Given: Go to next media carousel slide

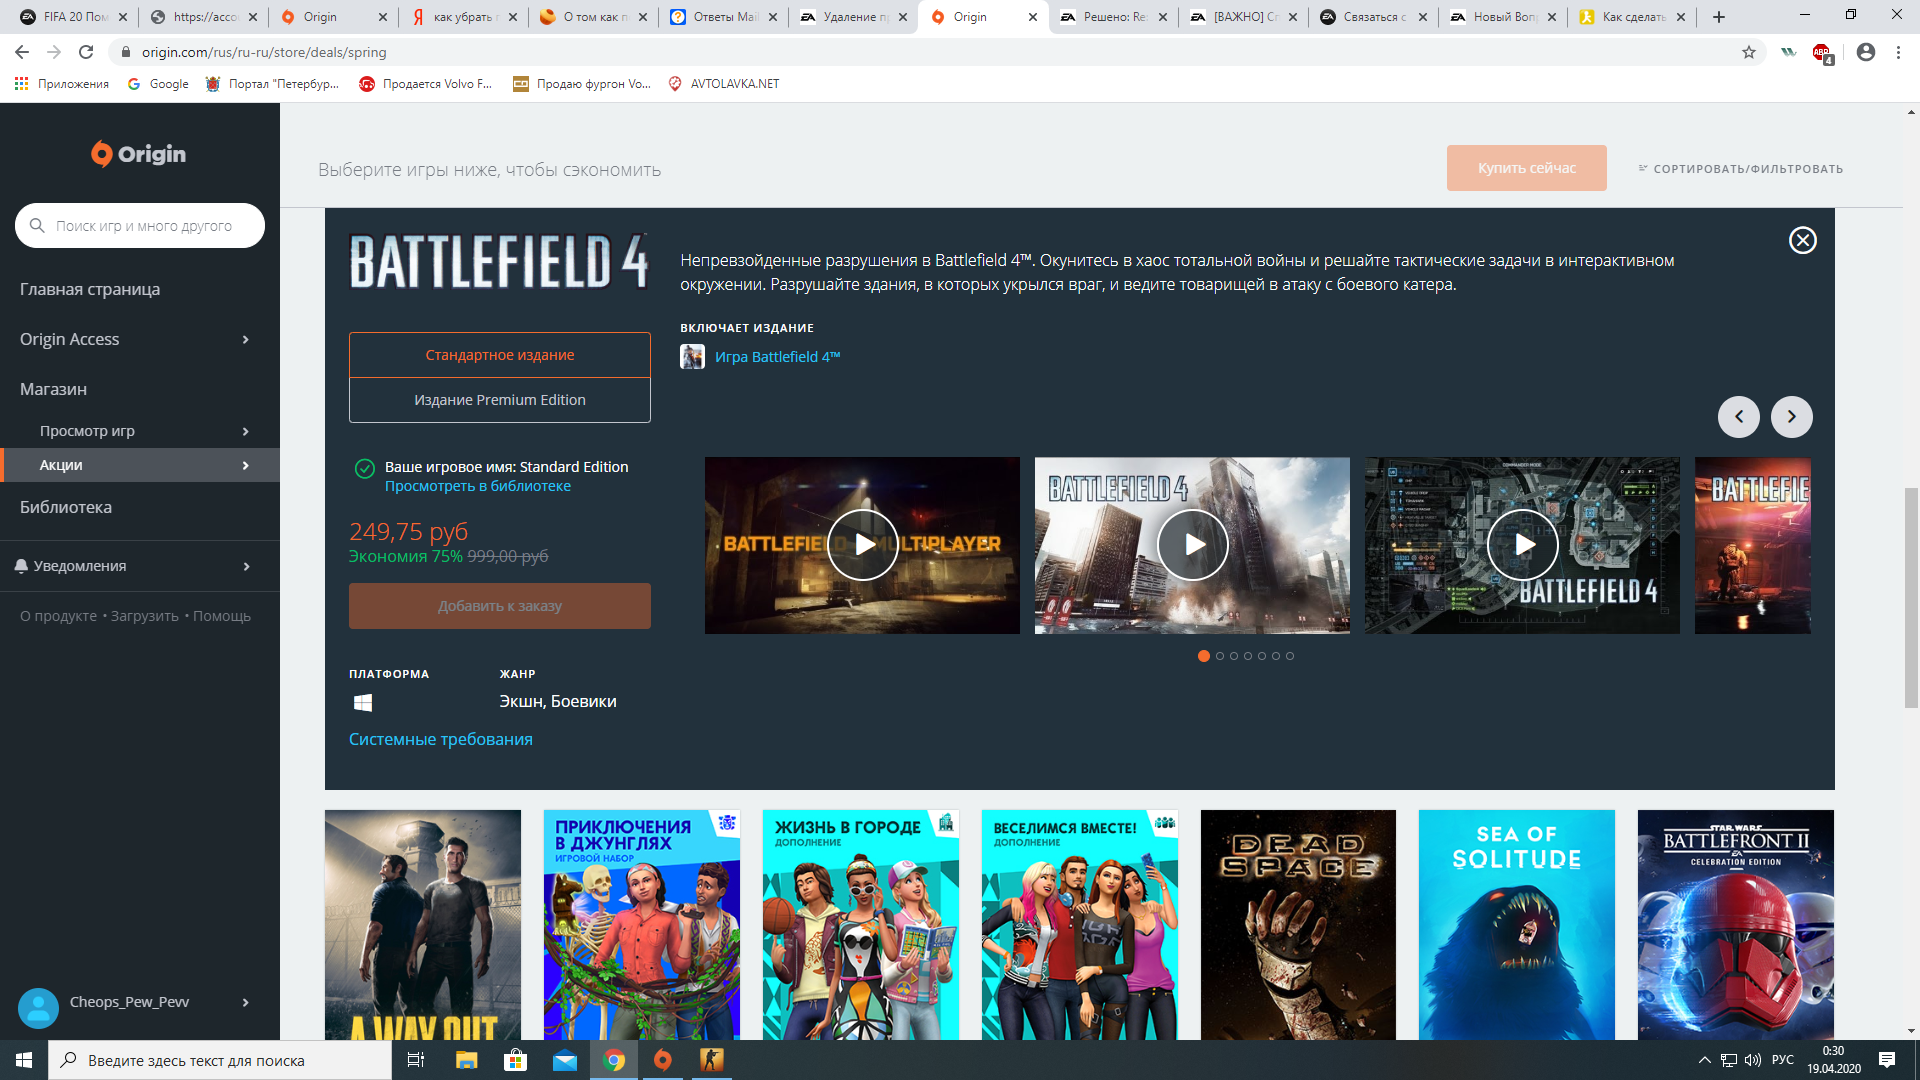Looking at the screenshot, I should click(x=1791, y=417).
